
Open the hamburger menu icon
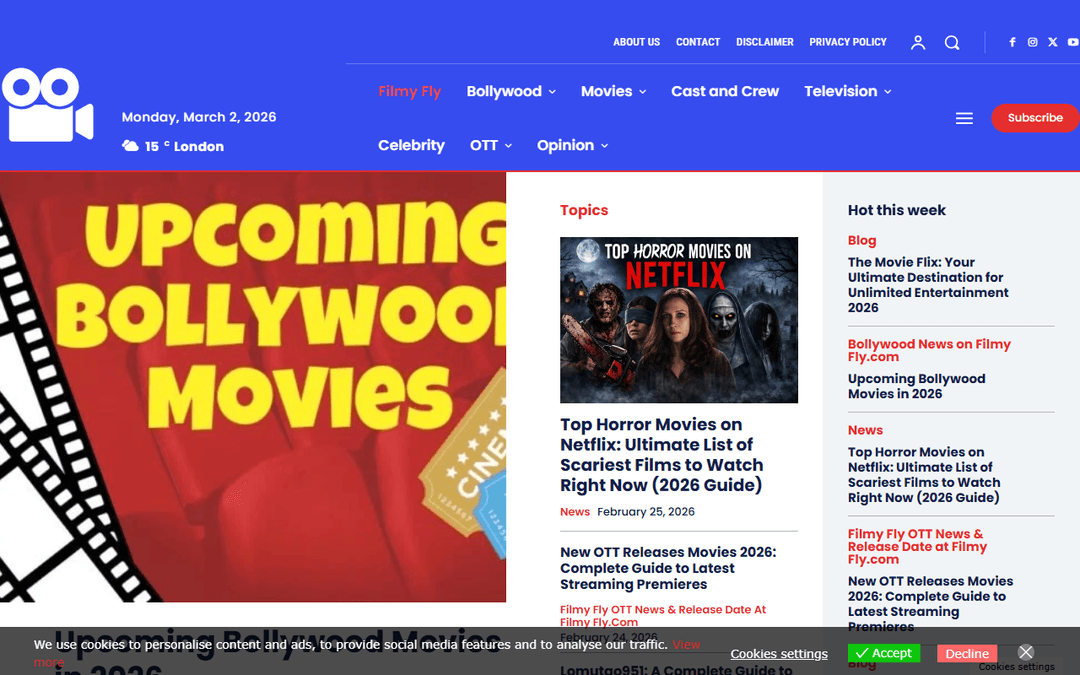[964, 118]
